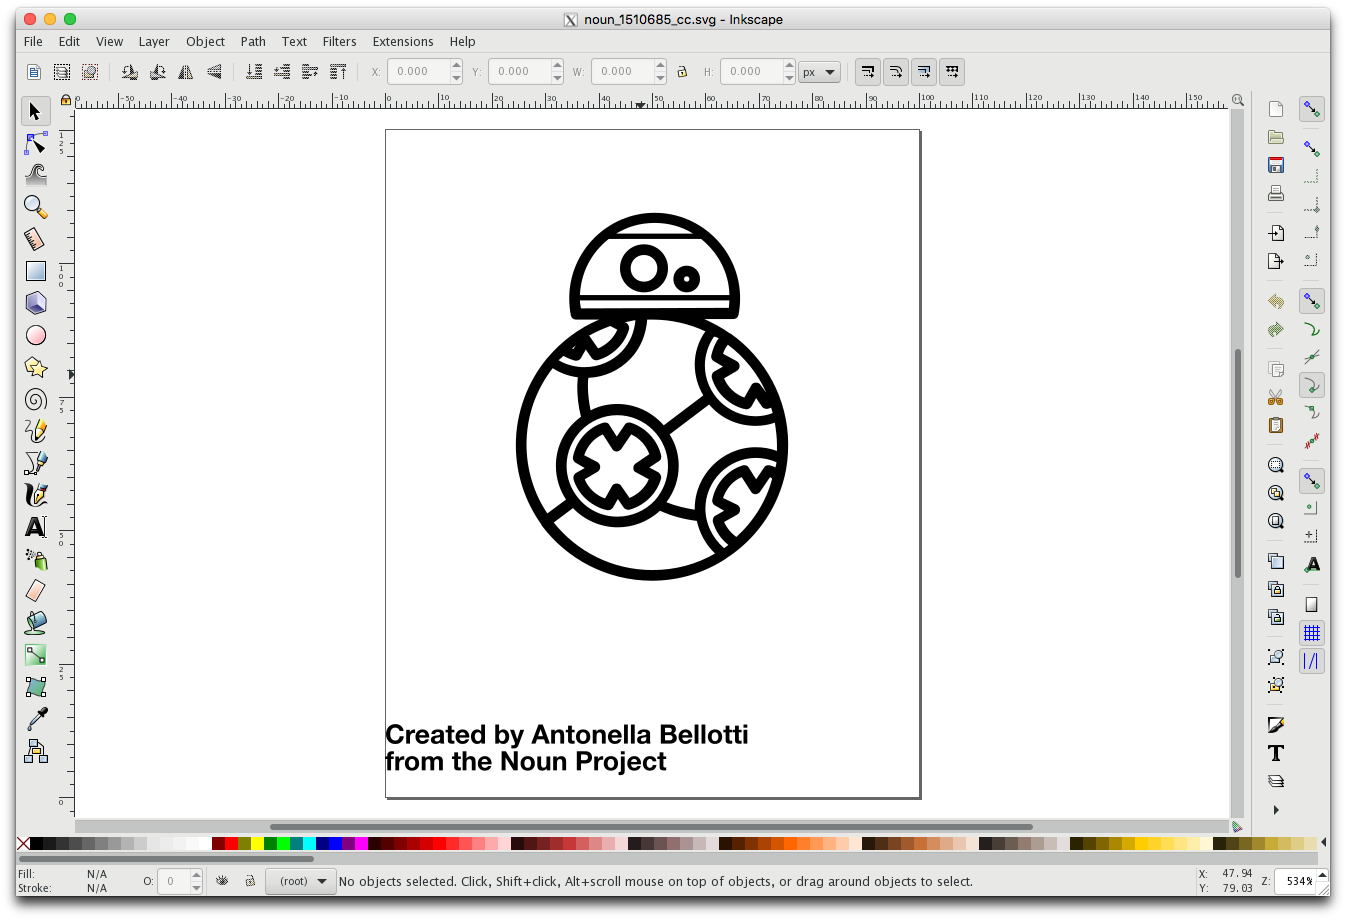This screenshot has height=920, width=1346.
Task: Click the zoom percentage field
Action: (1296, 881)
